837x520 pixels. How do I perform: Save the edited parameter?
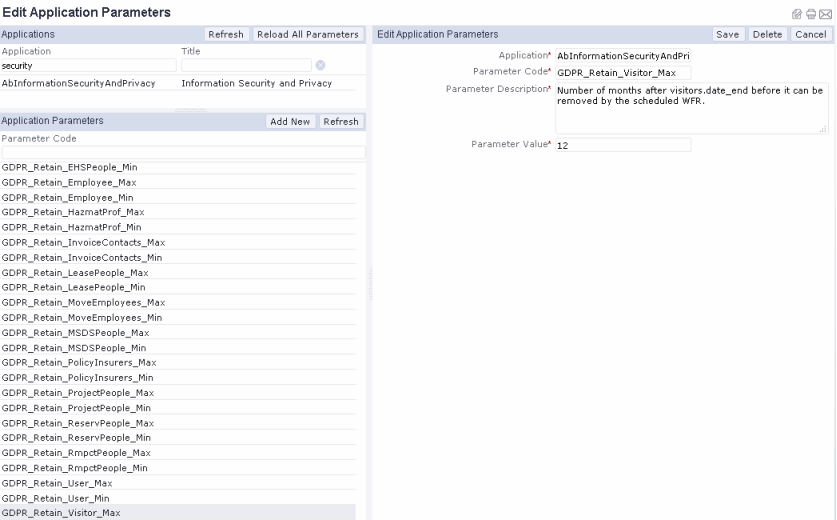727,34
